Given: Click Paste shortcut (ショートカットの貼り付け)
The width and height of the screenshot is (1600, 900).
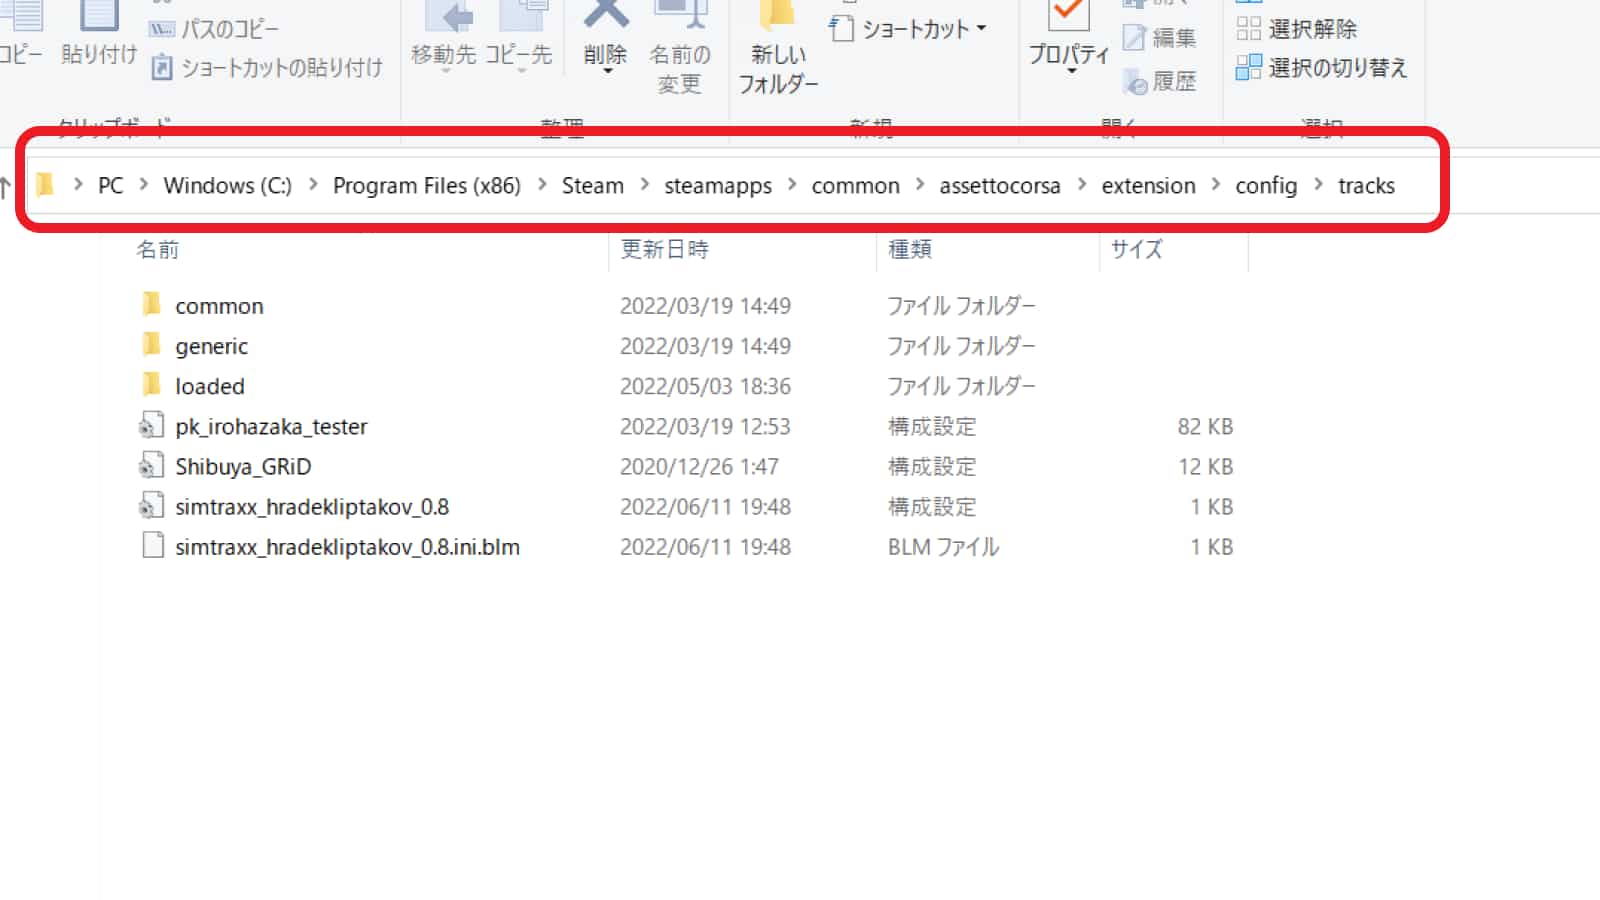Looking at the screenshot, I should click(267, 68).
